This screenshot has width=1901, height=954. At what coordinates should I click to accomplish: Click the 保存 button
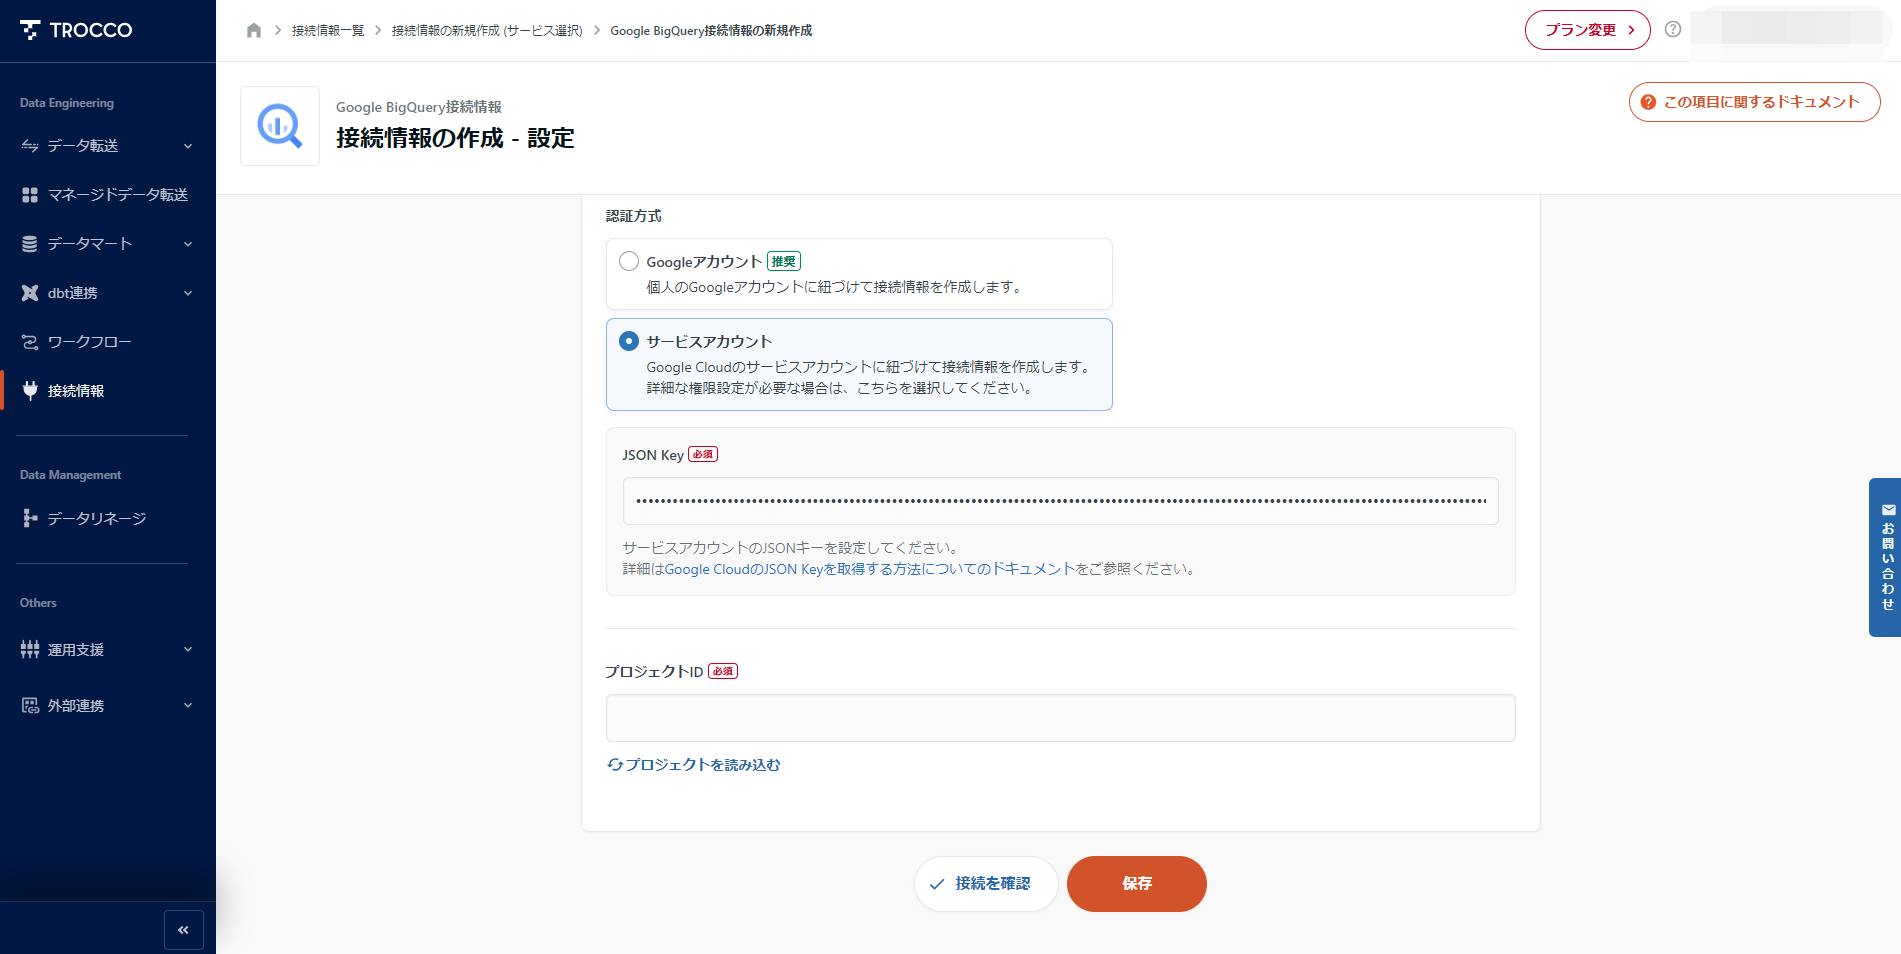1137,884
